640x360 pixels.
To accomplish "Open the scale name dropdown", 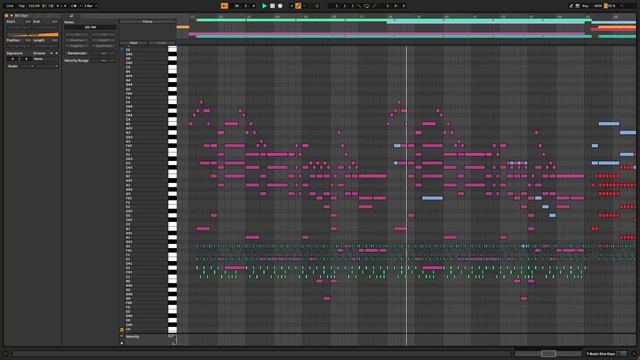I will tap(47, 66).
